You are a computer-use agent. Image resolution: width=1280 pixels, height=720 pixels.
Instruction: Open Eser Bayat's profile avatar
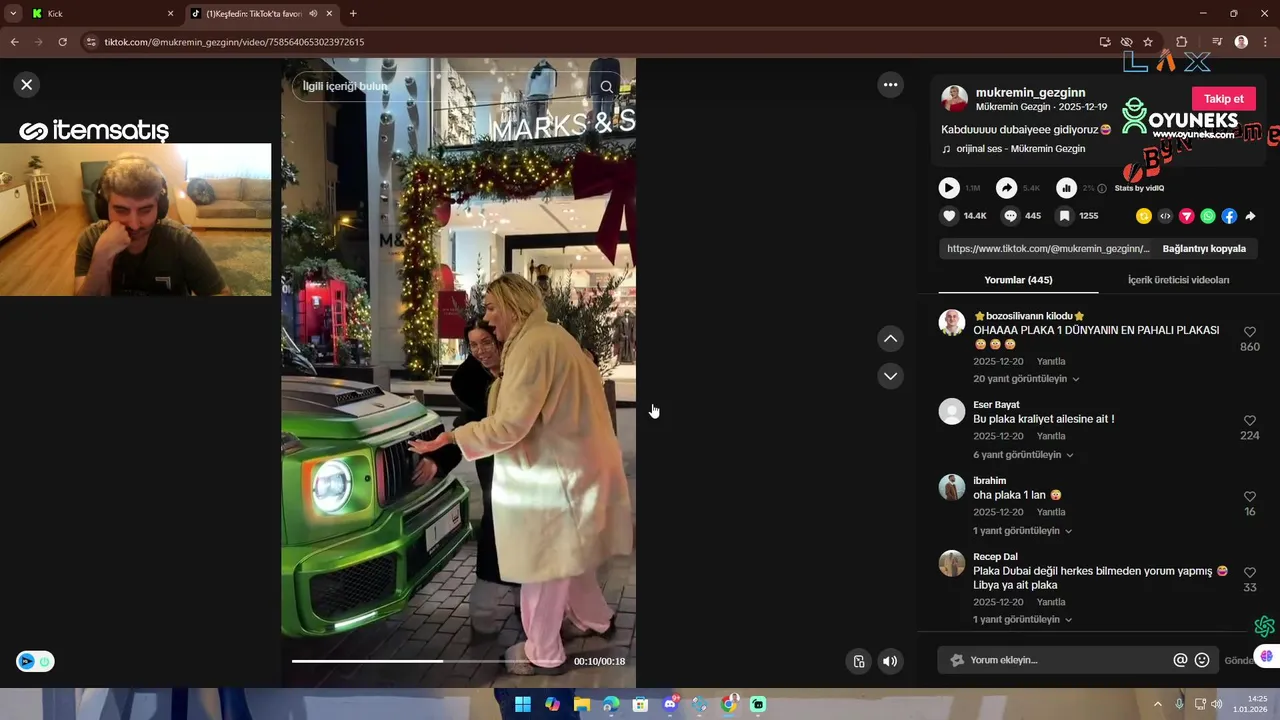(x=952, y=411)
